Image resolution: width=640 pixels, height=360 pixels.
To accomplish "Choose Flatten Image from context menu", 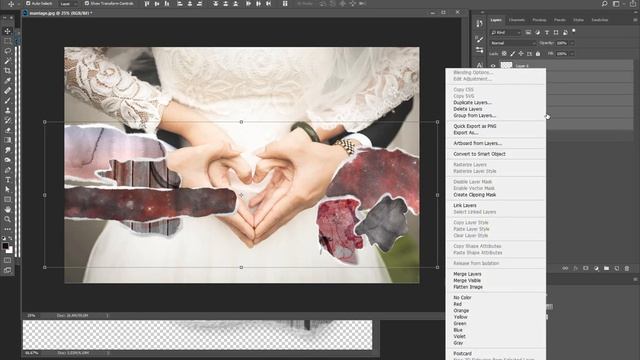I will tap(468, 287).
